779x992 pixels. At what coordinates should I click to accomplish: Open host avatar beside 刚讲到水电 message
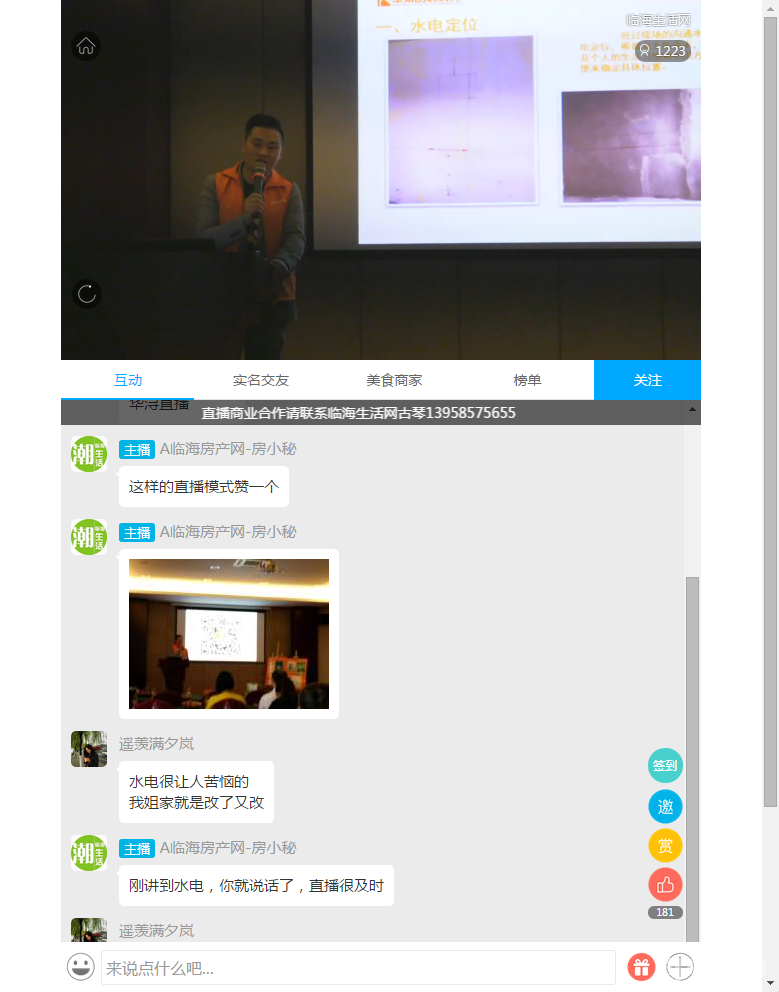(89, 853)
